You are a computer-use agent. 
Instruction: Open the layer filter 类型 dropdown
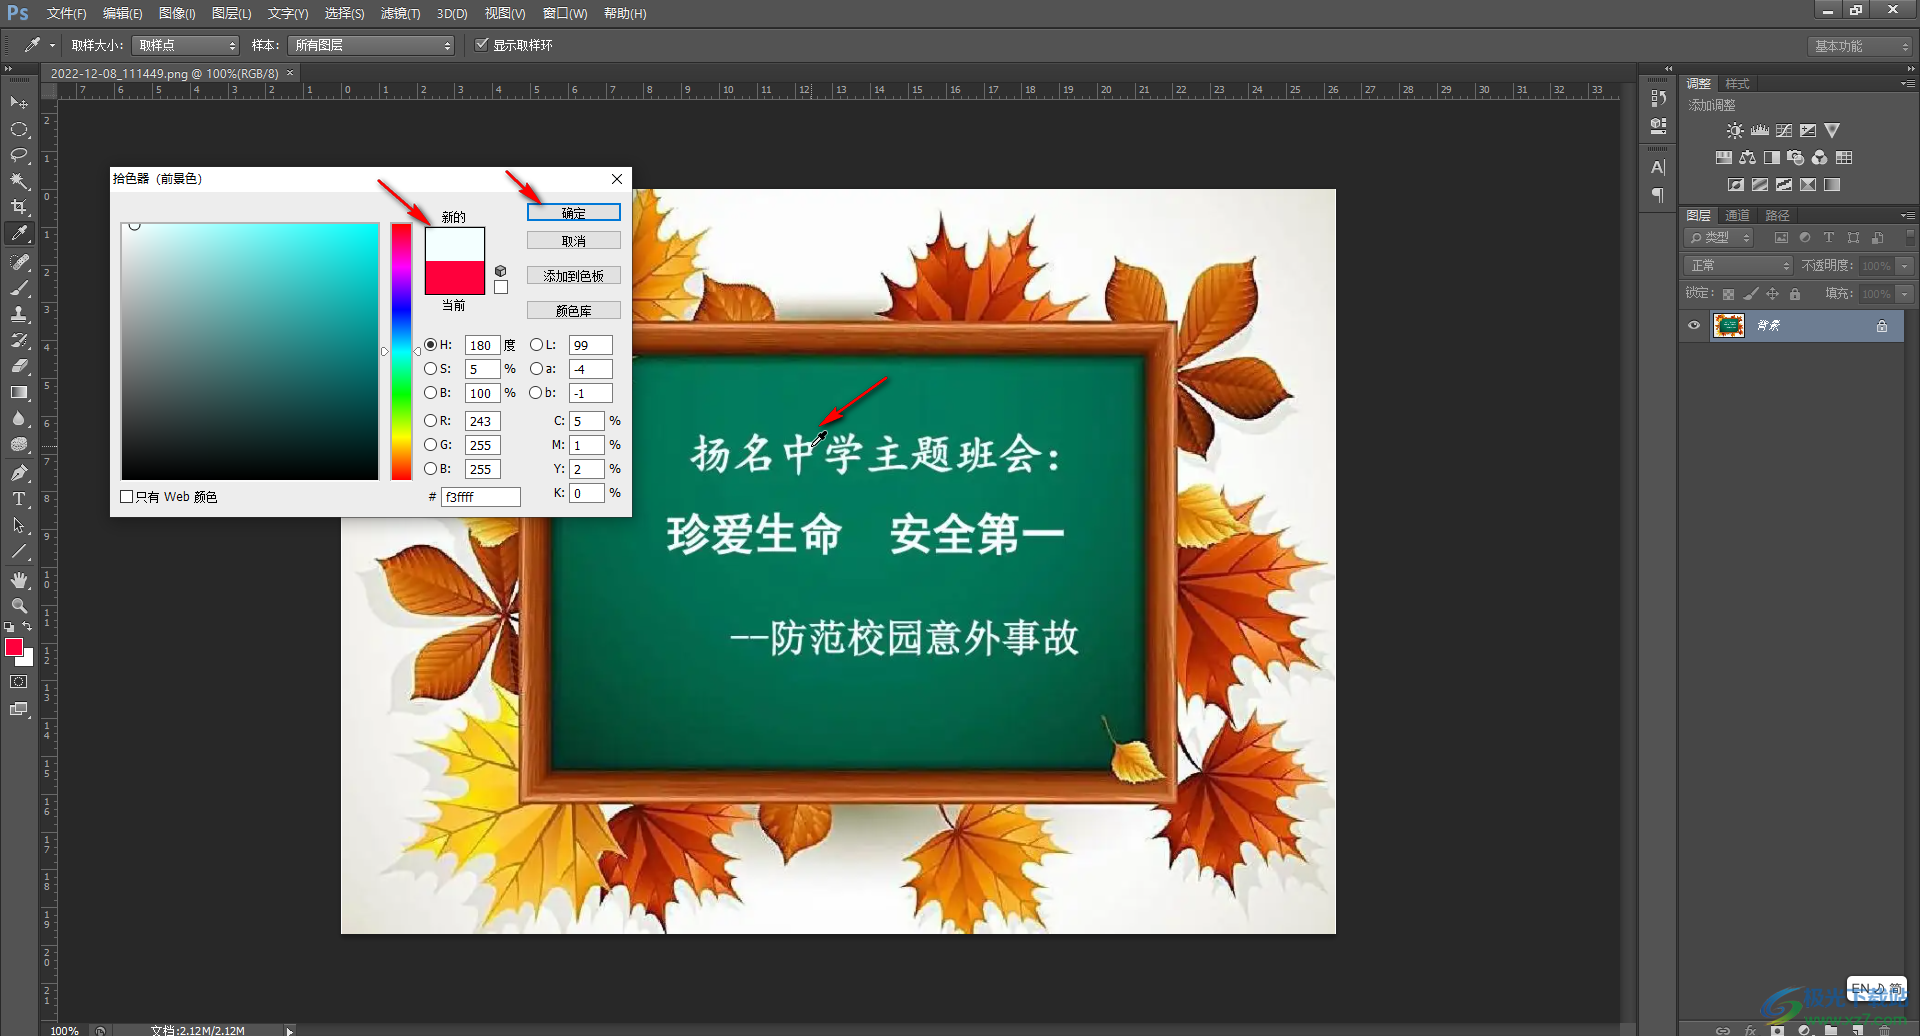point(1719,238)
